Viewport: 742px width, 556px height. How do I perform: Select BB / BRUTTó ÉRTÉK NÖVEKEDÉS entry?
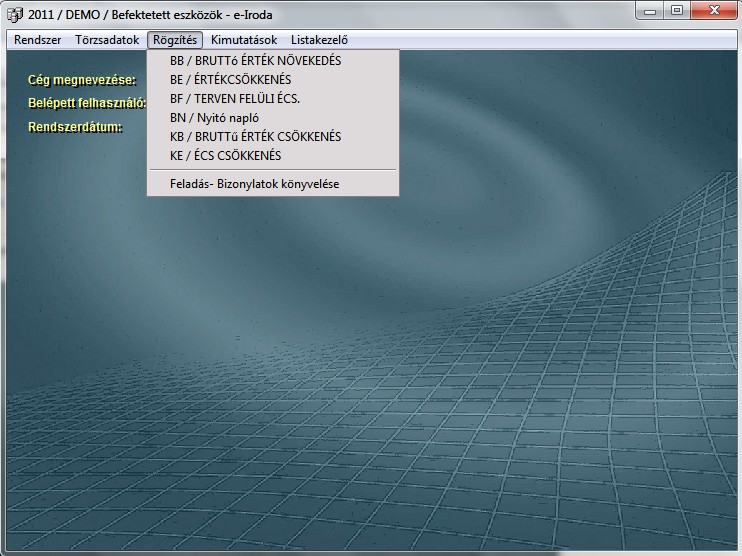coord(256,61)
